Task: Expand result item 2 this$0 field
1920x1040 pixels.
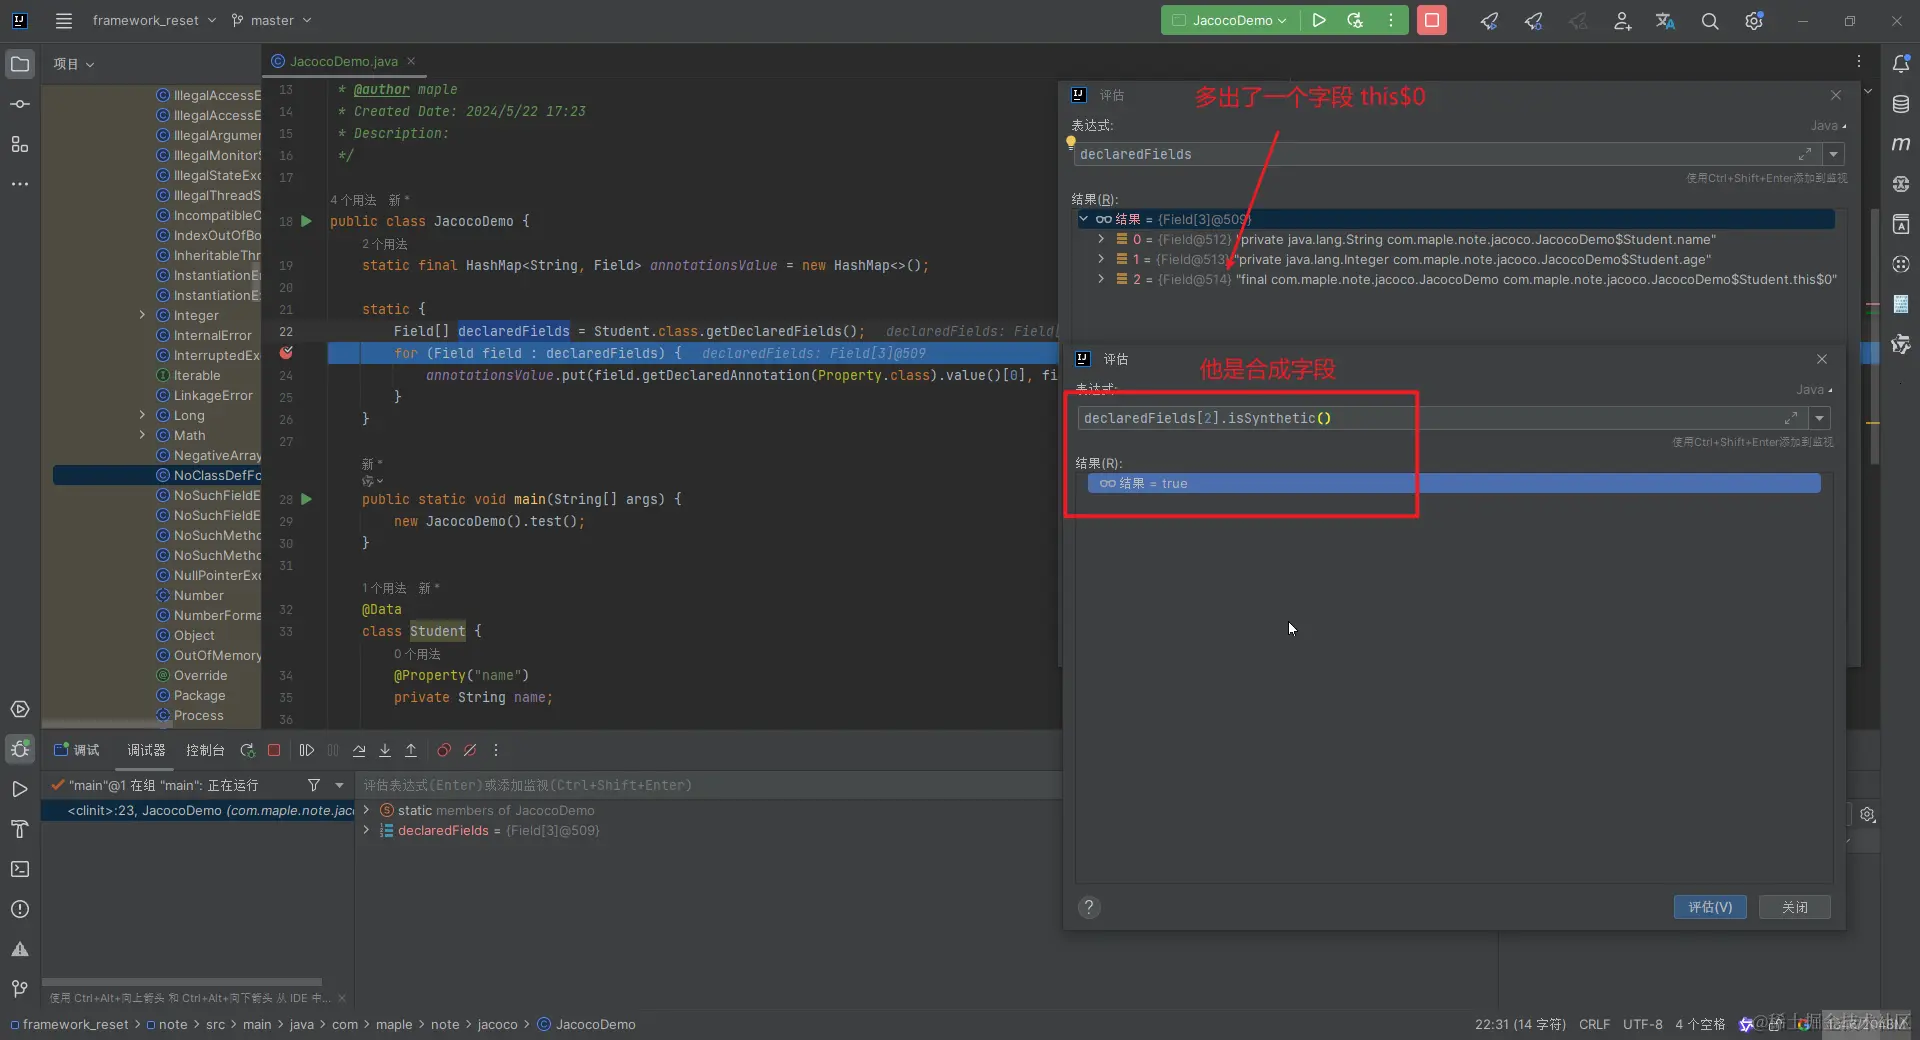Action: click(1101, 279)
